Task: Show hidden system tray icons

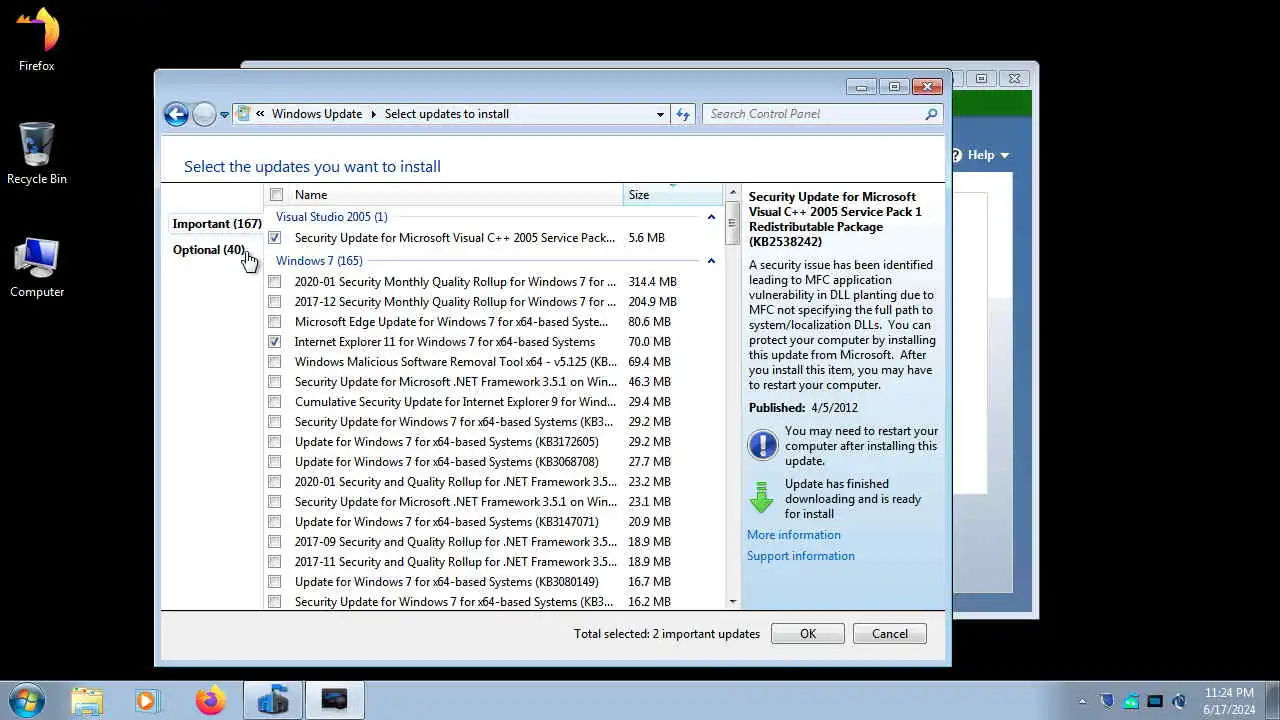Action: coord(1082,702)
